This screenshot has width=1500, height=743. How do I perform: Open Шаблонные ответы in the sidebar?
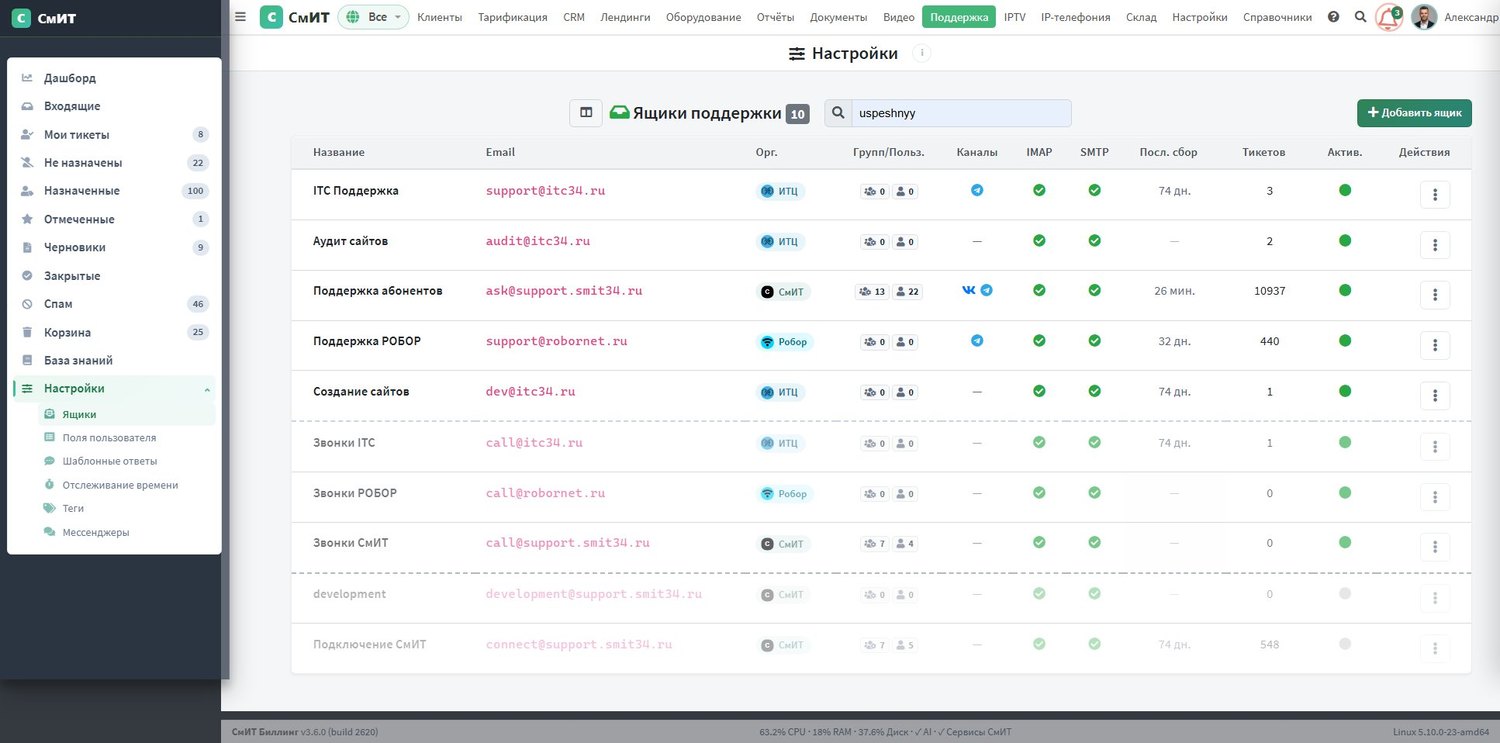click(x=109, y=461)
